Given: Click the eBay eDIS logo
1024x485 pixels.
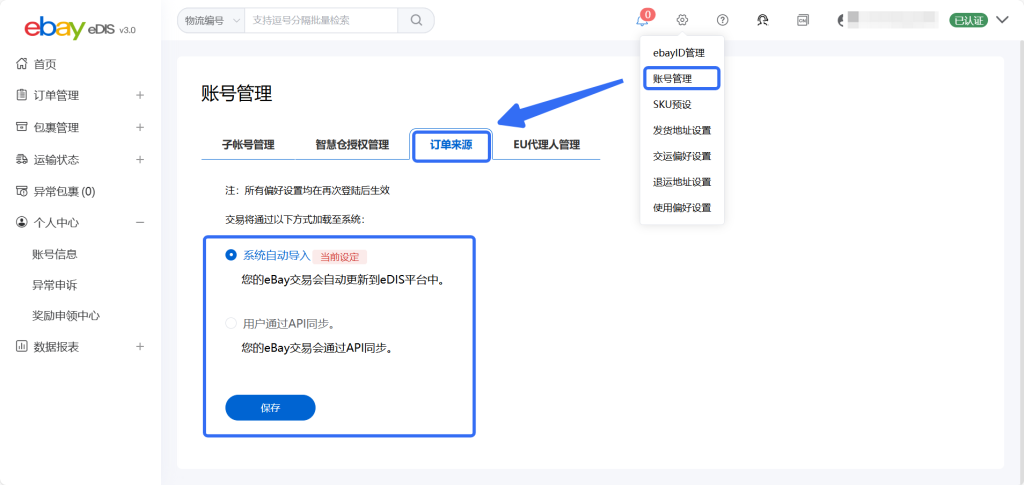Looking at the screenshot, I should pos(80,28).
